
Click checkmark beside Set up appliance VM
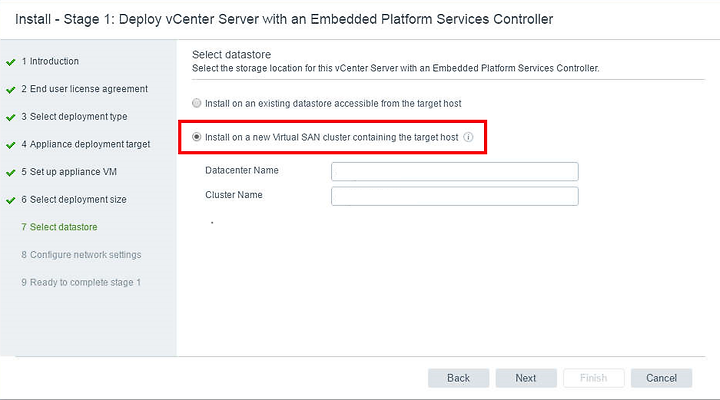pyautogui.click(x=11, y=173)
